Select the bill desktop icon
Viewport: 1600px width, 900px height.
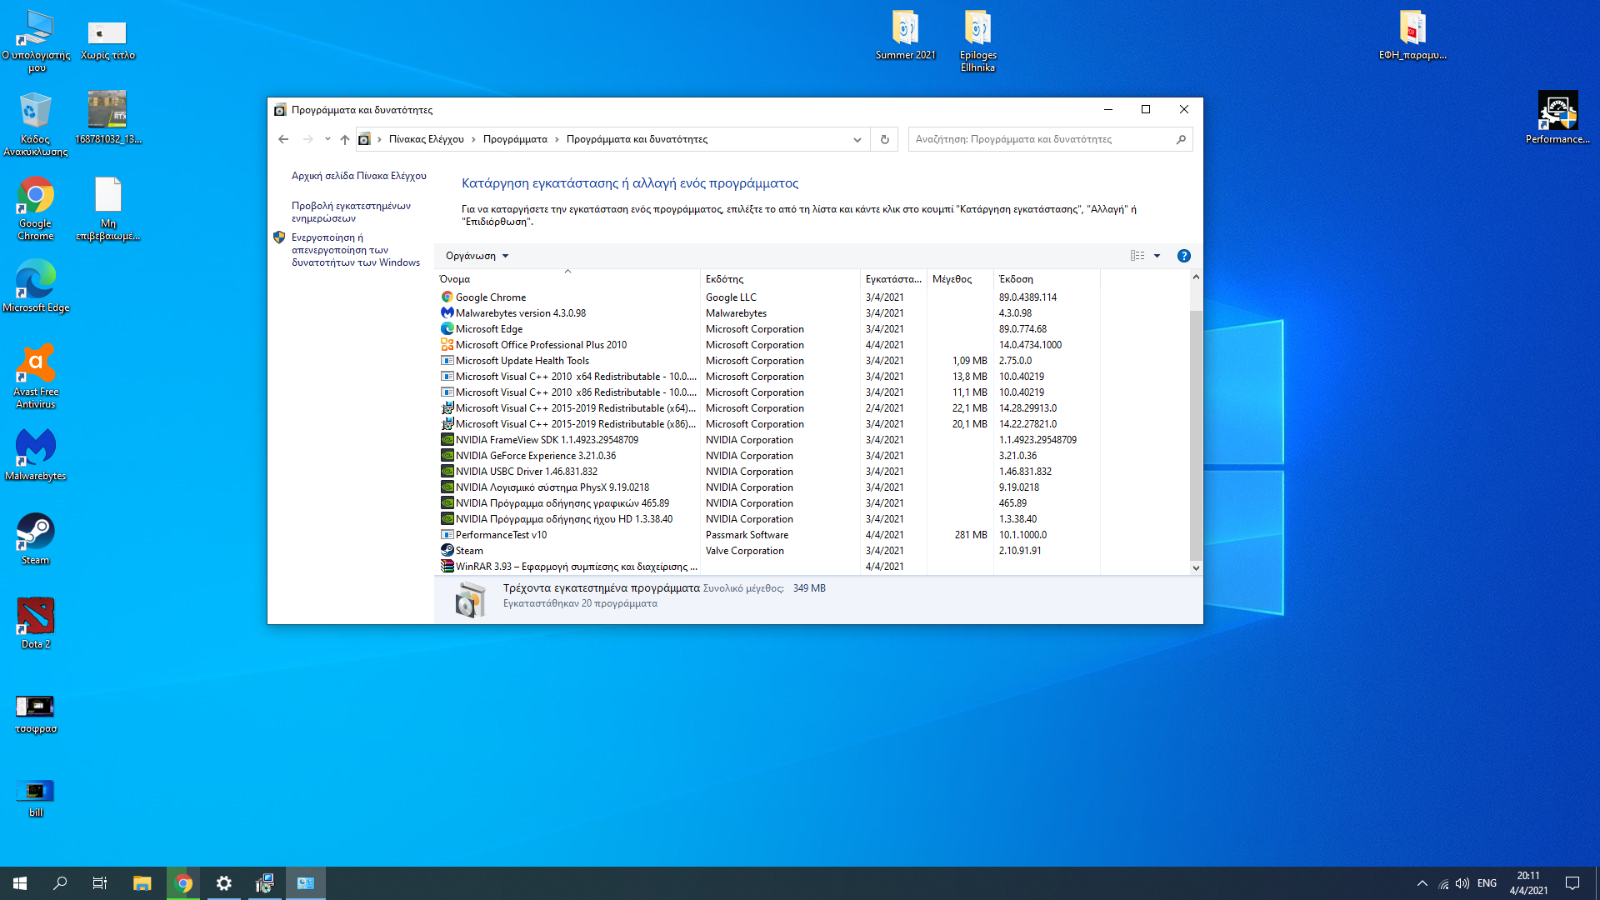(x=36, y=797)
